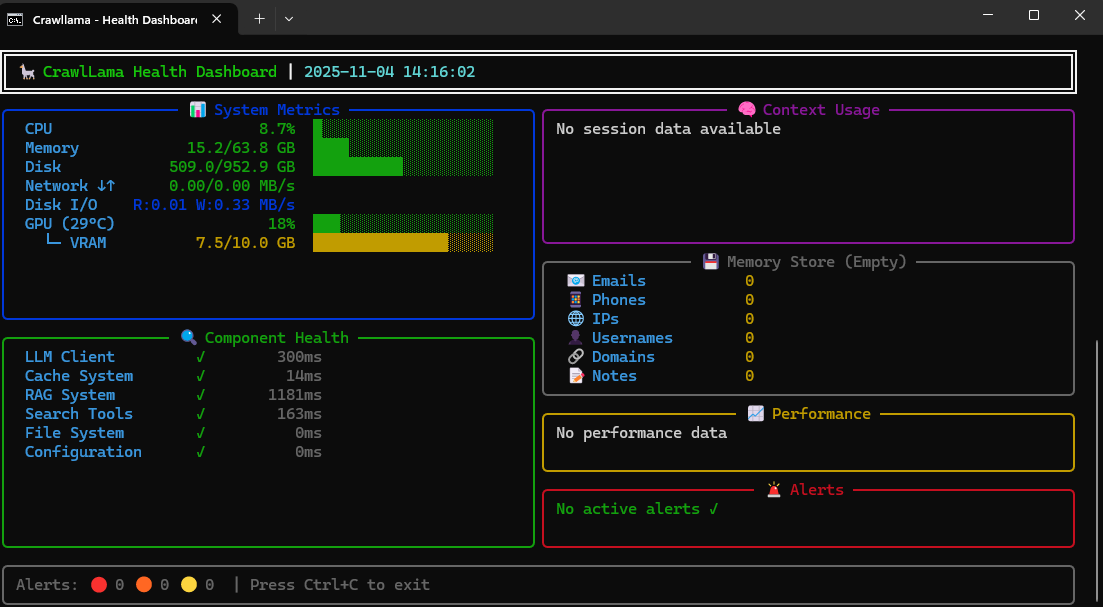
Task: Toggle the red alert indicator in status bar
Action: (99, 584)
